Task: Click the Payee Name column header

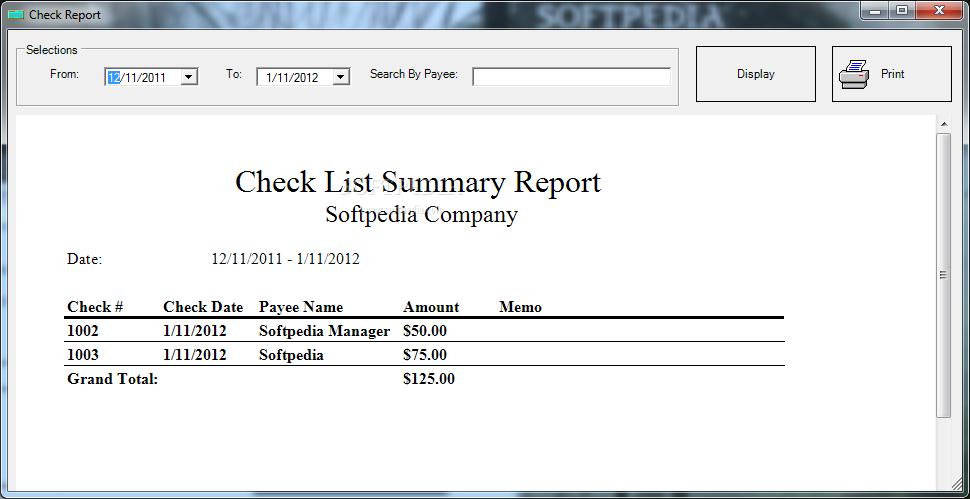Action: (x=301, y=307)
